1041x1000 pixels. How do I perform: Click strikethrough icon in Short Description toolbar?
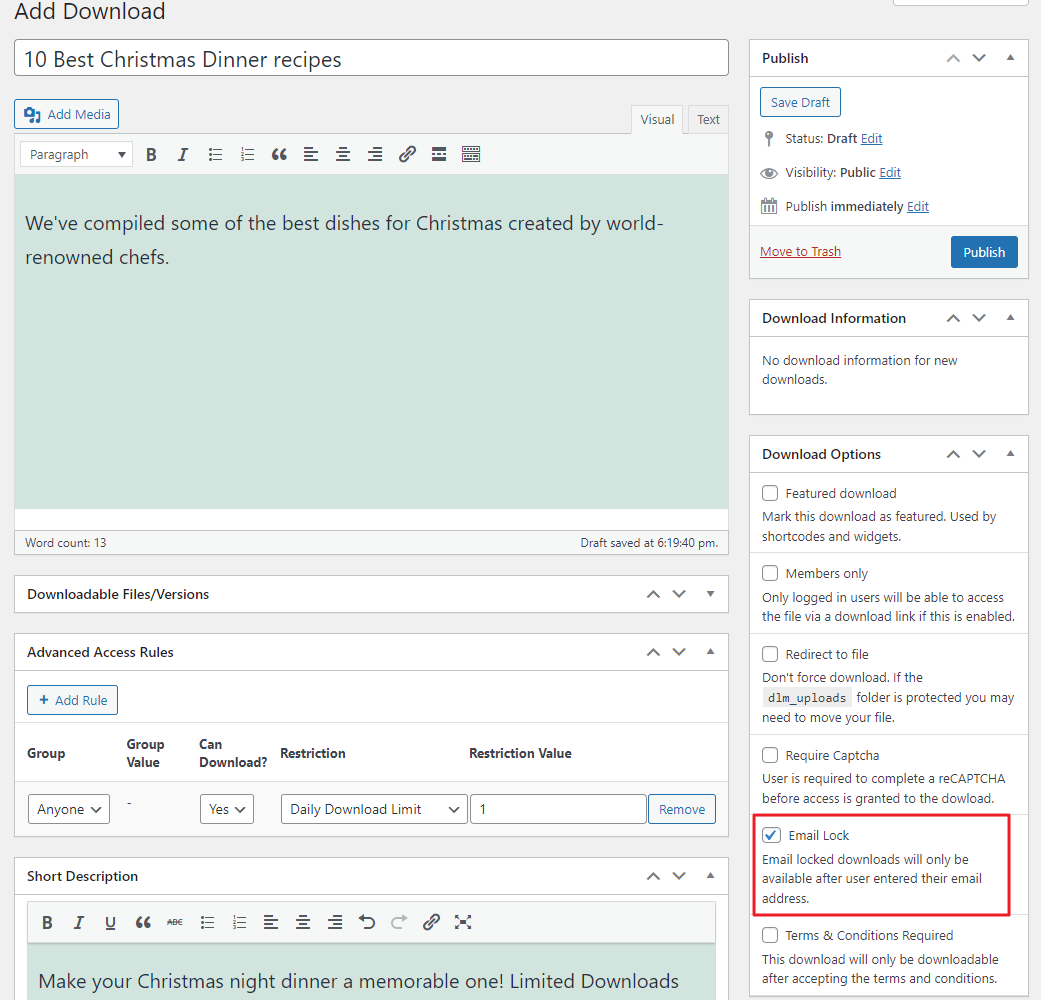(175, 922)
